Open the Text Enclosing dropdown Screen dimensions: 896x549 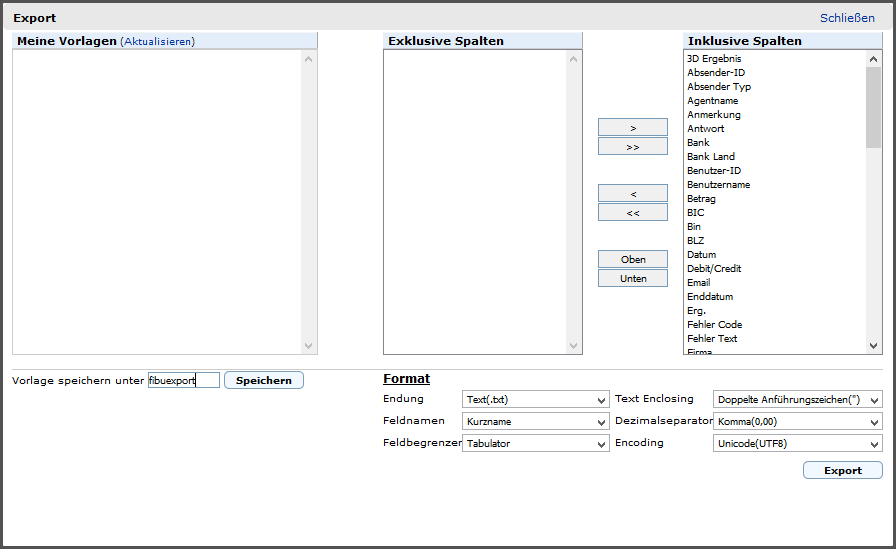pos(798,399)
